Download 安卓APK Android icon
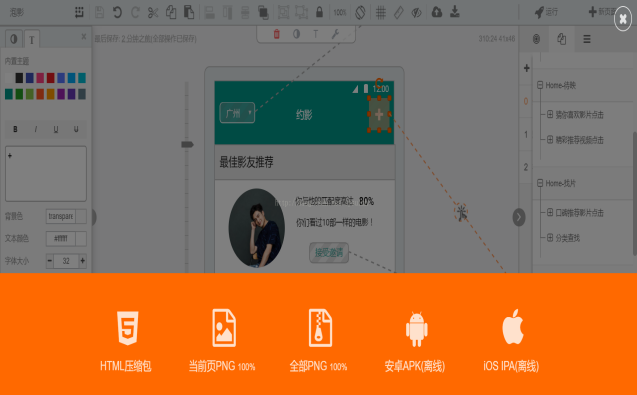 (416, 329)
